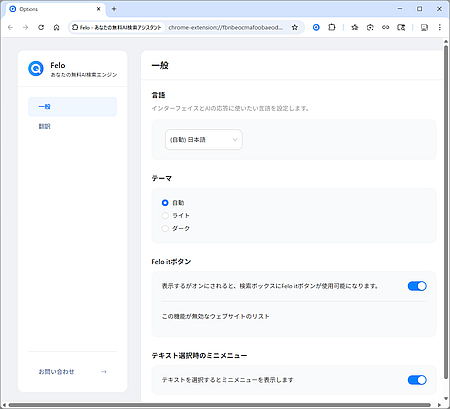Toggle the Felo it button switch
The image size is (450, 409).
click(x=417, y=286)
